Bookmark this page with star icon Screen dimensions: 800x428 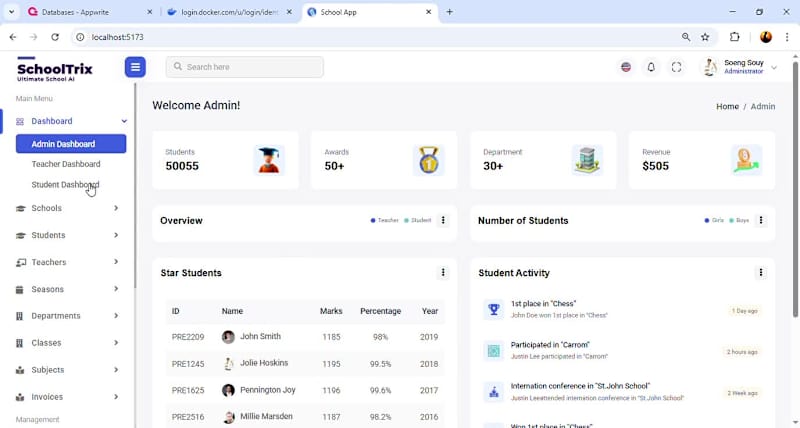click(x=705, y=37)
